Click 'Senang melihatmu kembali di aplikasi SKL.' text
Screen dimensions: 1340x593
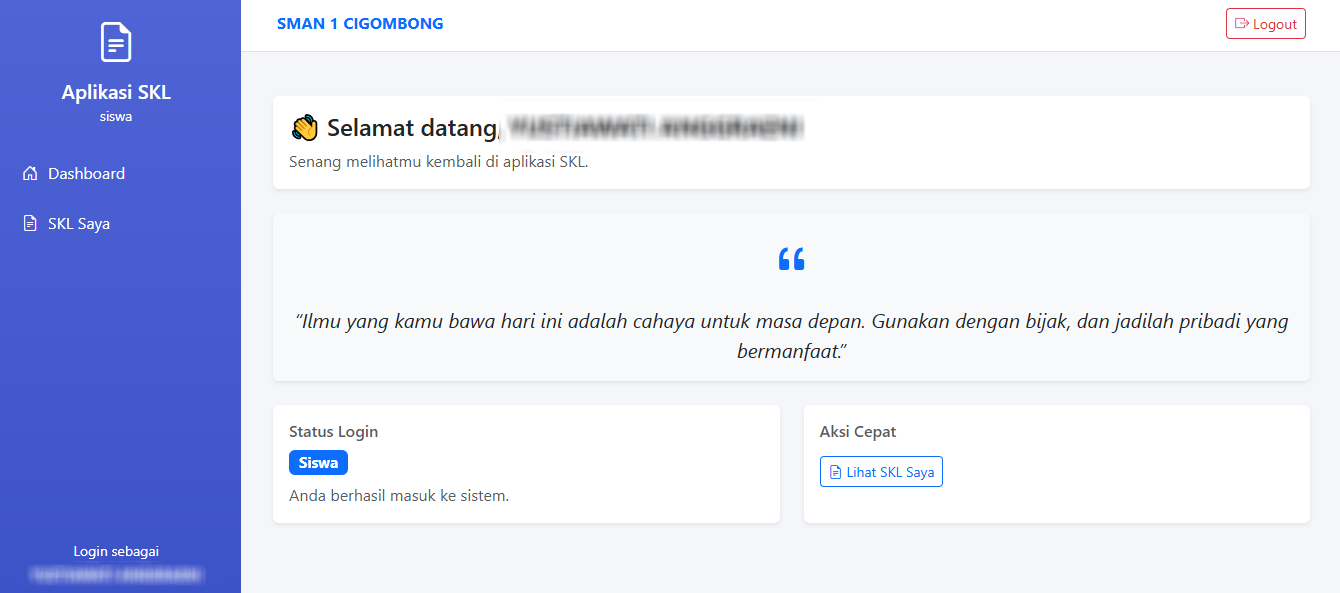(439, 162)
